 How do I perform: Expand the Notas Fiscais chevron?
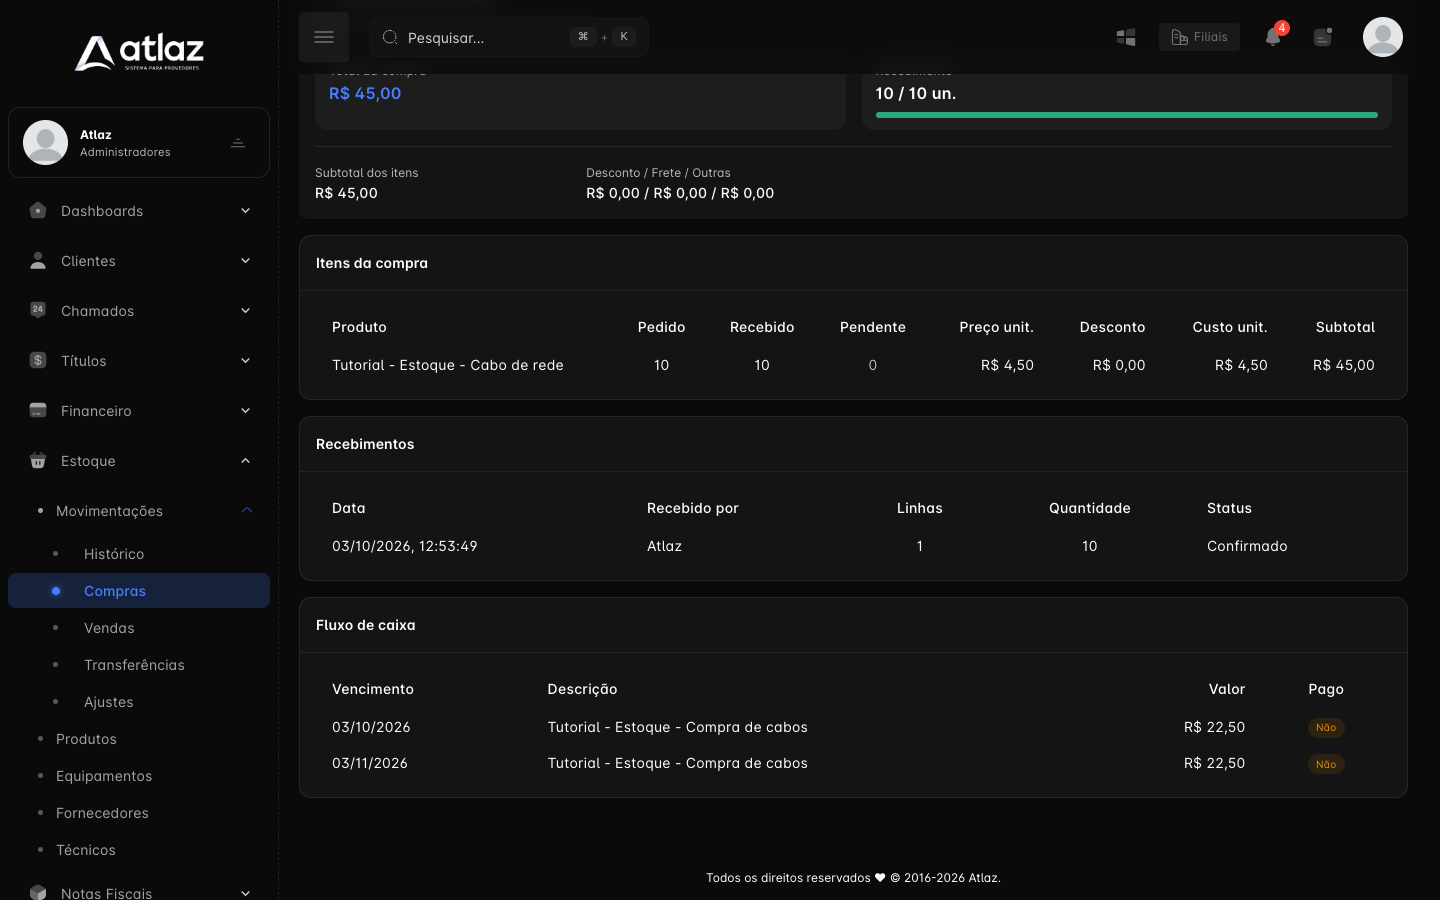(x=245, y=893)
